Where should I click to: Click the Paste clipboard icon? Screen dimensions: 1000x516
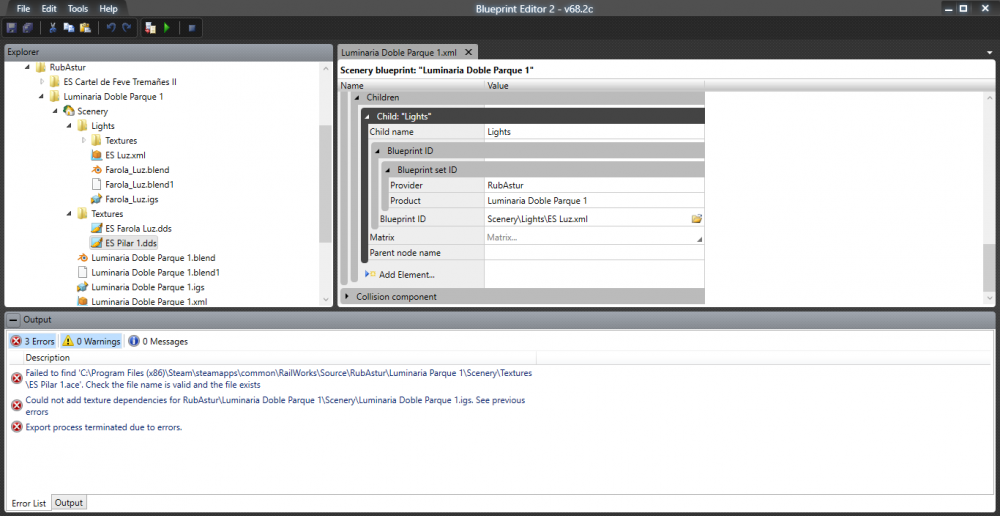pyautogui.click(x=85, y=27)
